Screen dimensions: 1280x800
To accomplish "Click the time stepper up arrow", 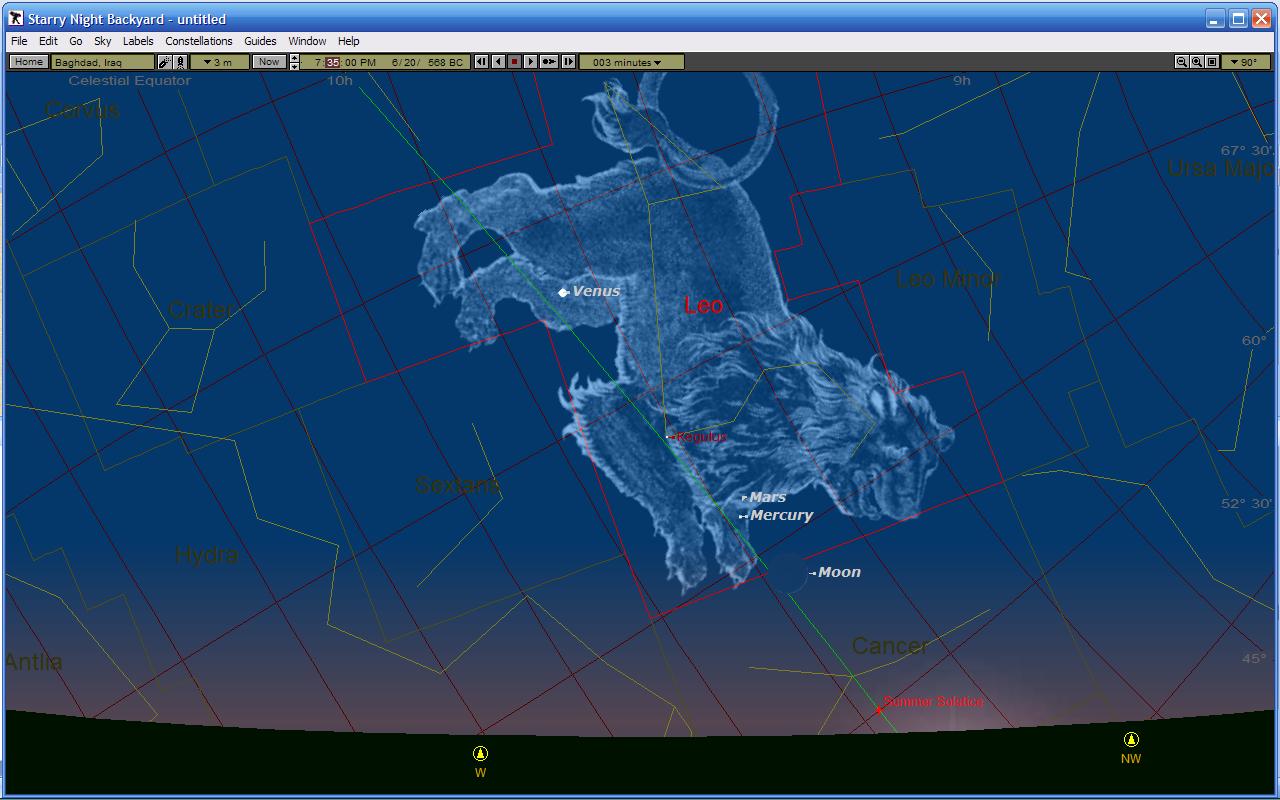I will coord(294,58).
